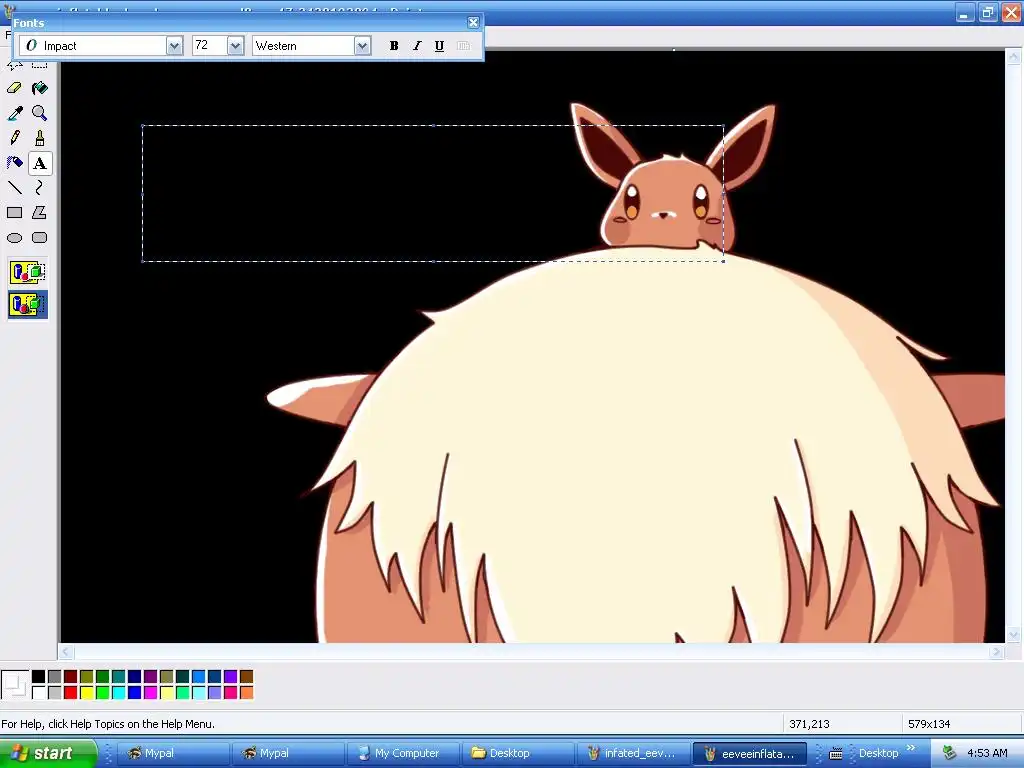Click the eeveeinflata... taskbar button

click(x=750, y=753)
